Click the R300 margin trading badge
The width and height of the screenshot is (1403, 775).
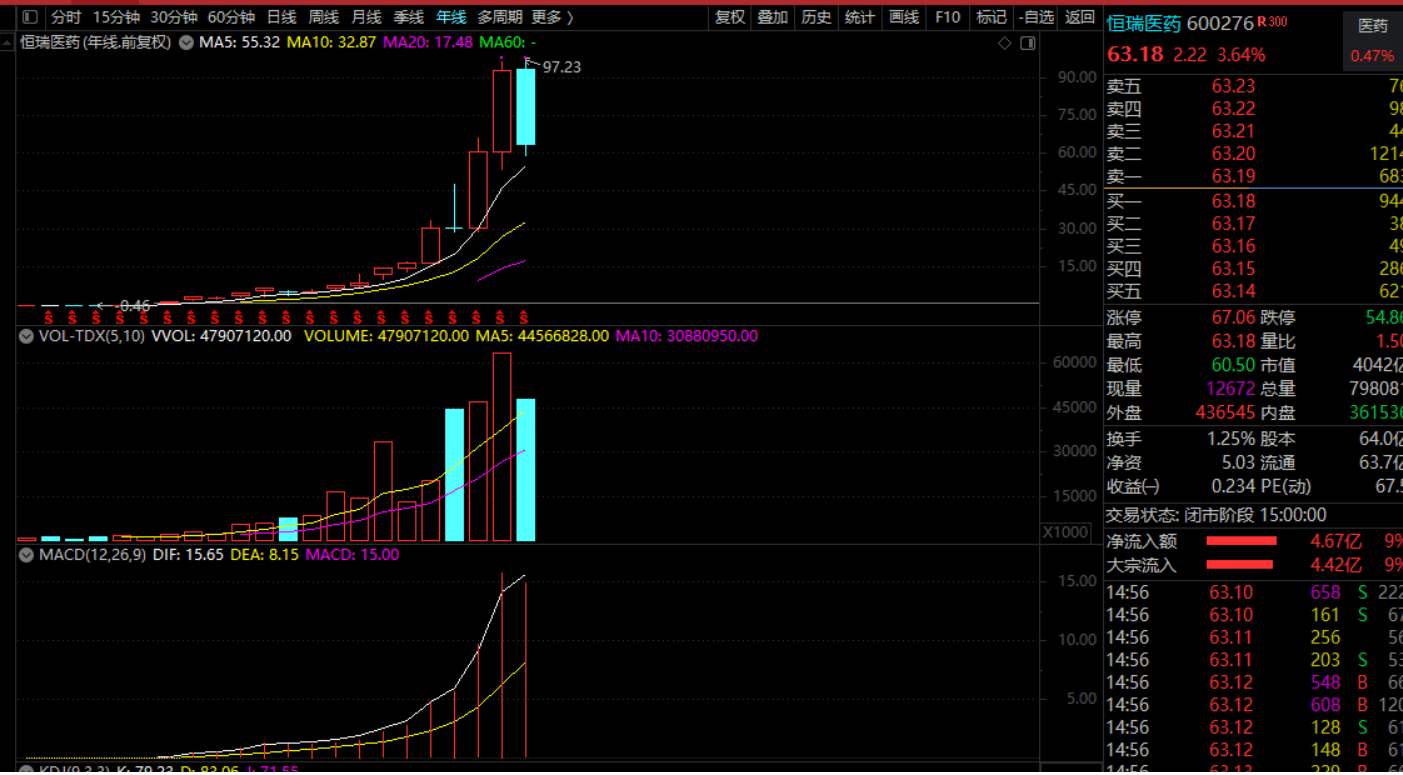pyautogui.click(x=1272, y=22)
